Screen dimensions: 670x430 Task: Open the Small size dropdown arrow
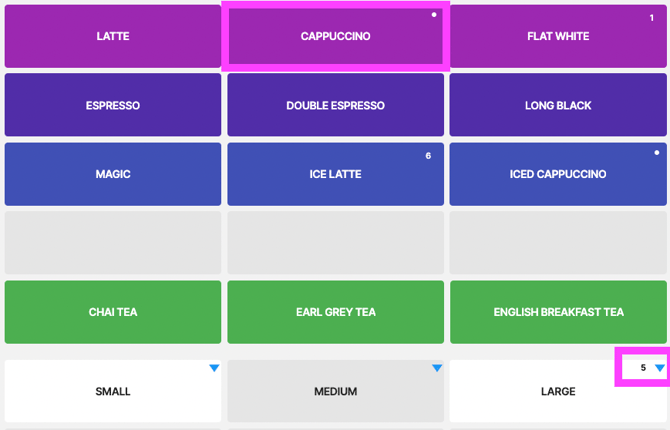[214, 368]
